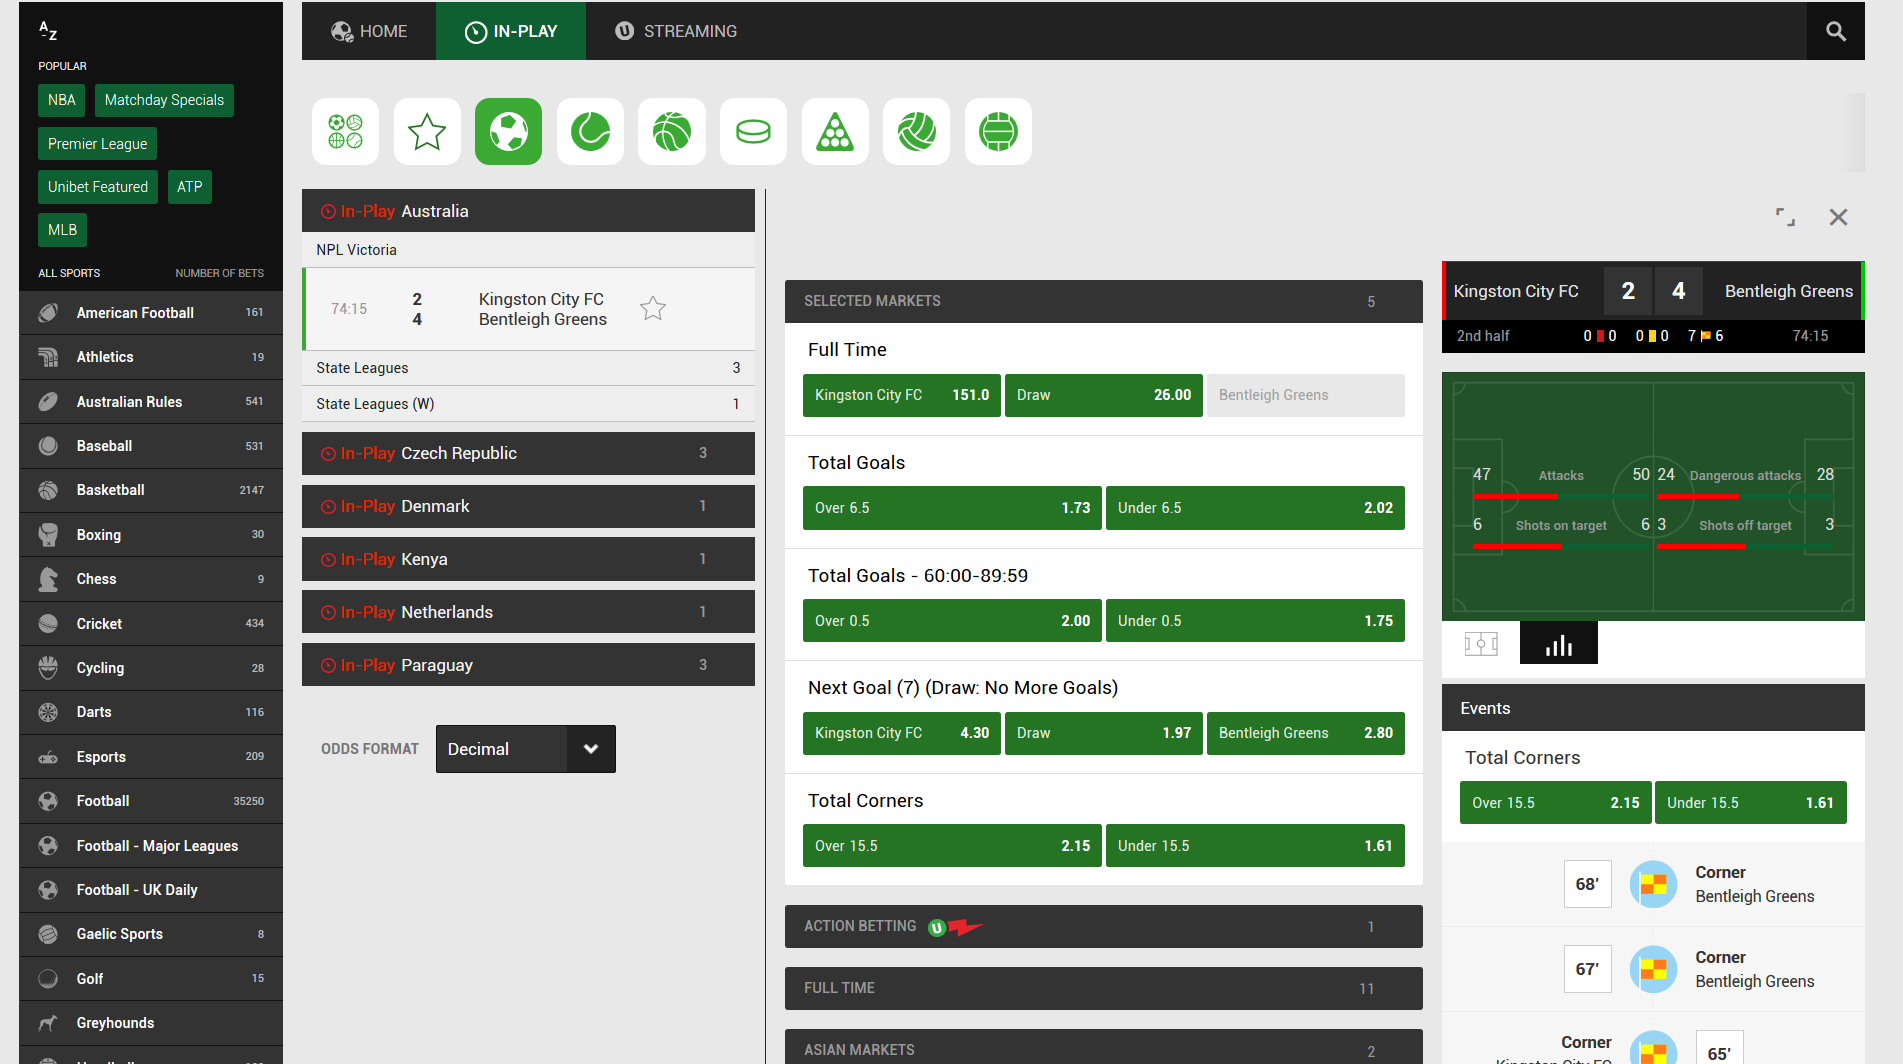Go to the IN-PLAY tab
Viewport: 1903px width, 1064px height.
pyautogui.click(x=511, y=31)
